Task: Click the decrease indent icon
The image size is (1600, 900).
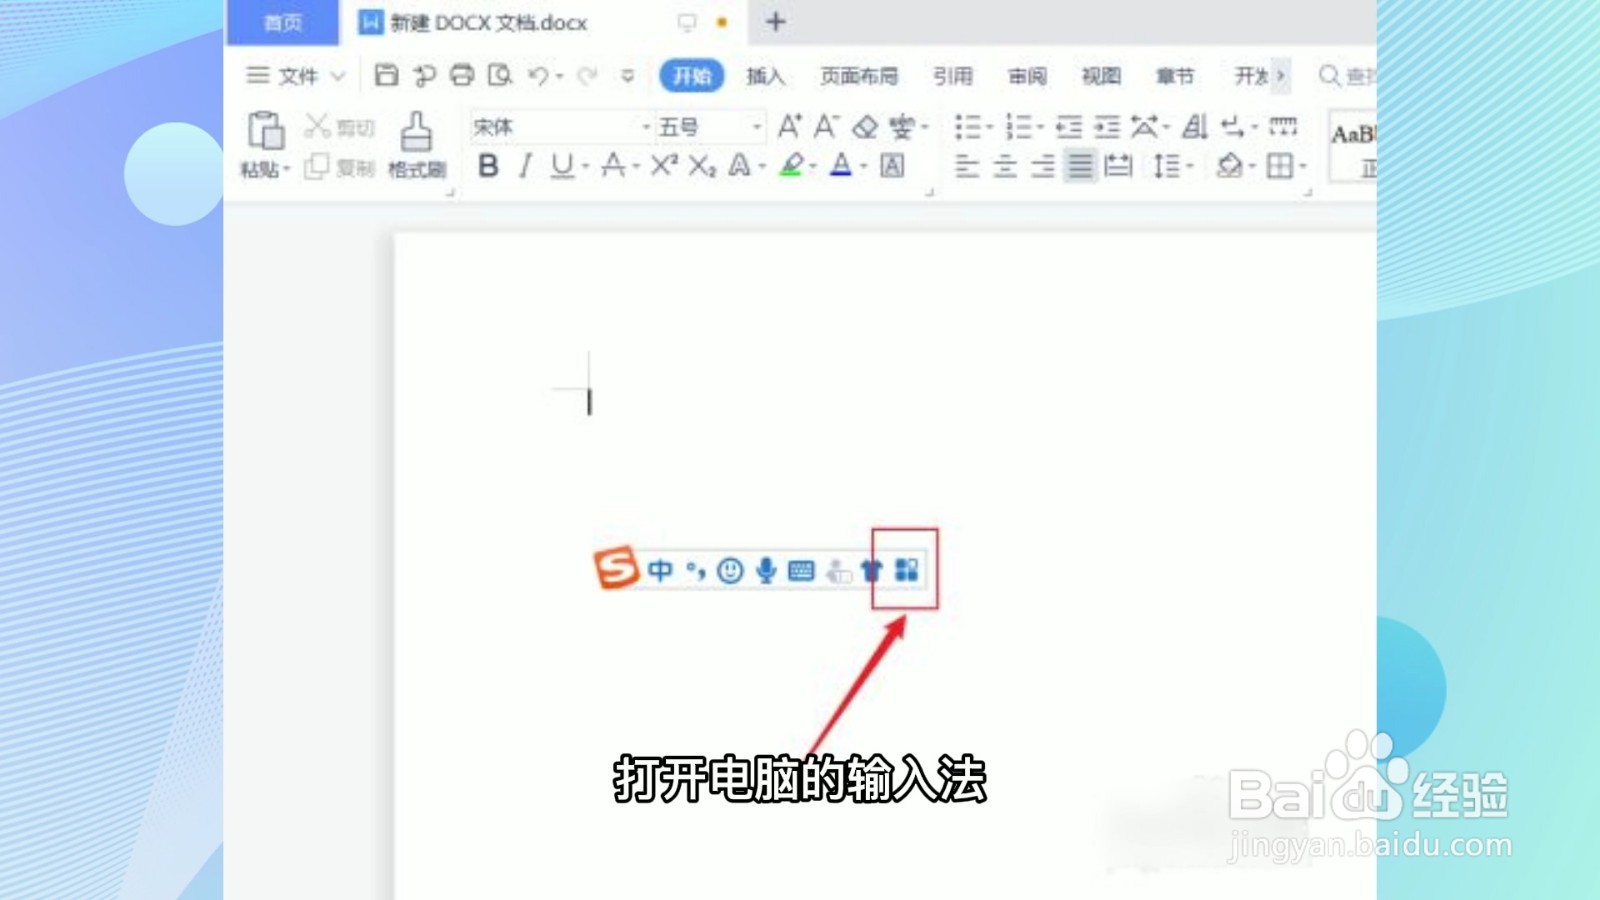Action: click(1069, 127)
